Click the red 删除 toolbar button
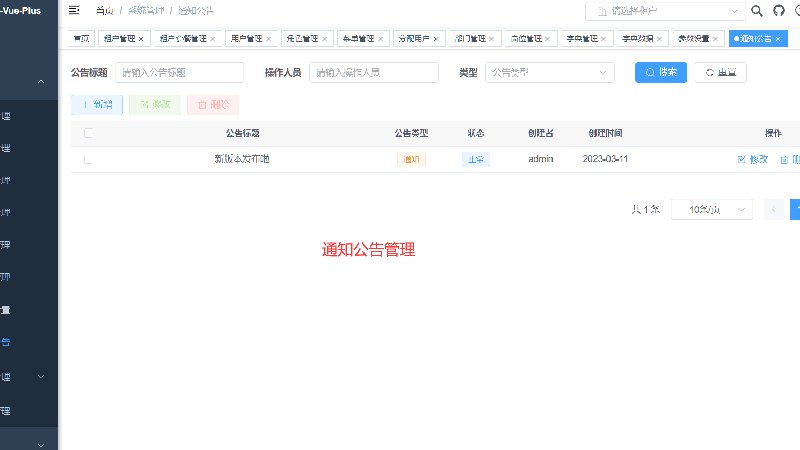 point(213,105)
